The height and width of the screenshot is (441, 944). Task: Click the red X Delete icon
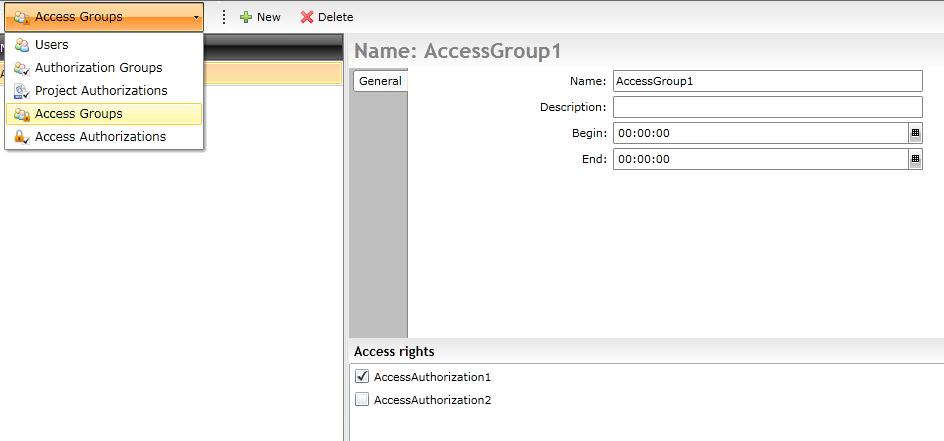(x=307, y=17)
